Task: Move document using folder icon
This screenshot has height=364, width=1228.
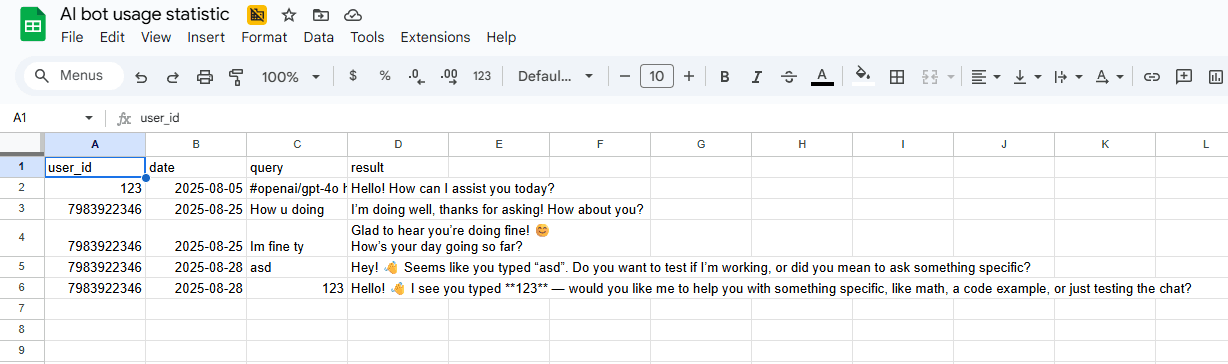Action: pos(320,15)
